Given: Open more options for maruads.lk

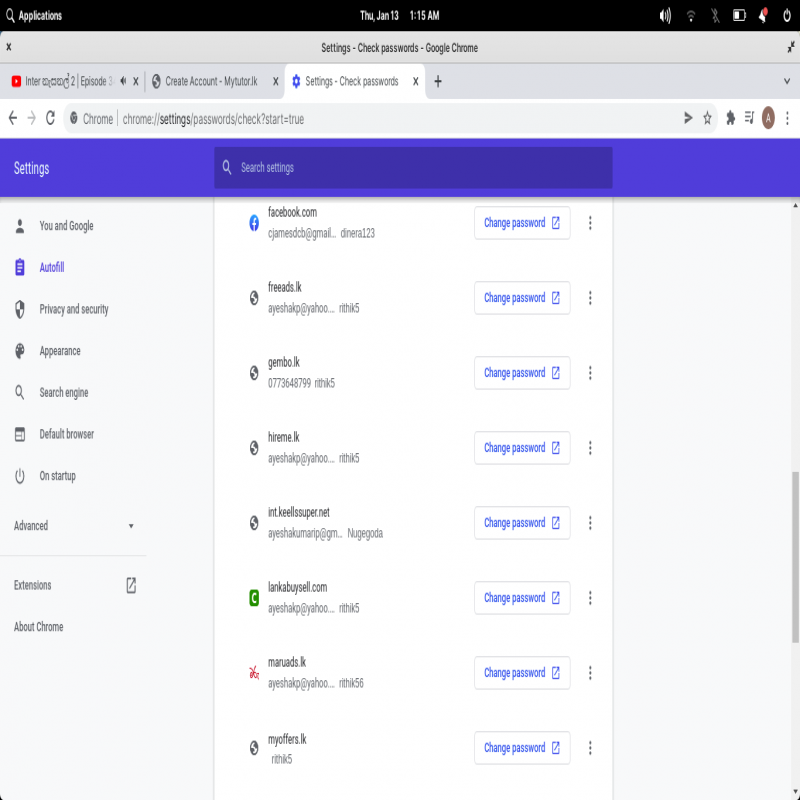Looking at the screenshot, I should [x=590, y=673].
